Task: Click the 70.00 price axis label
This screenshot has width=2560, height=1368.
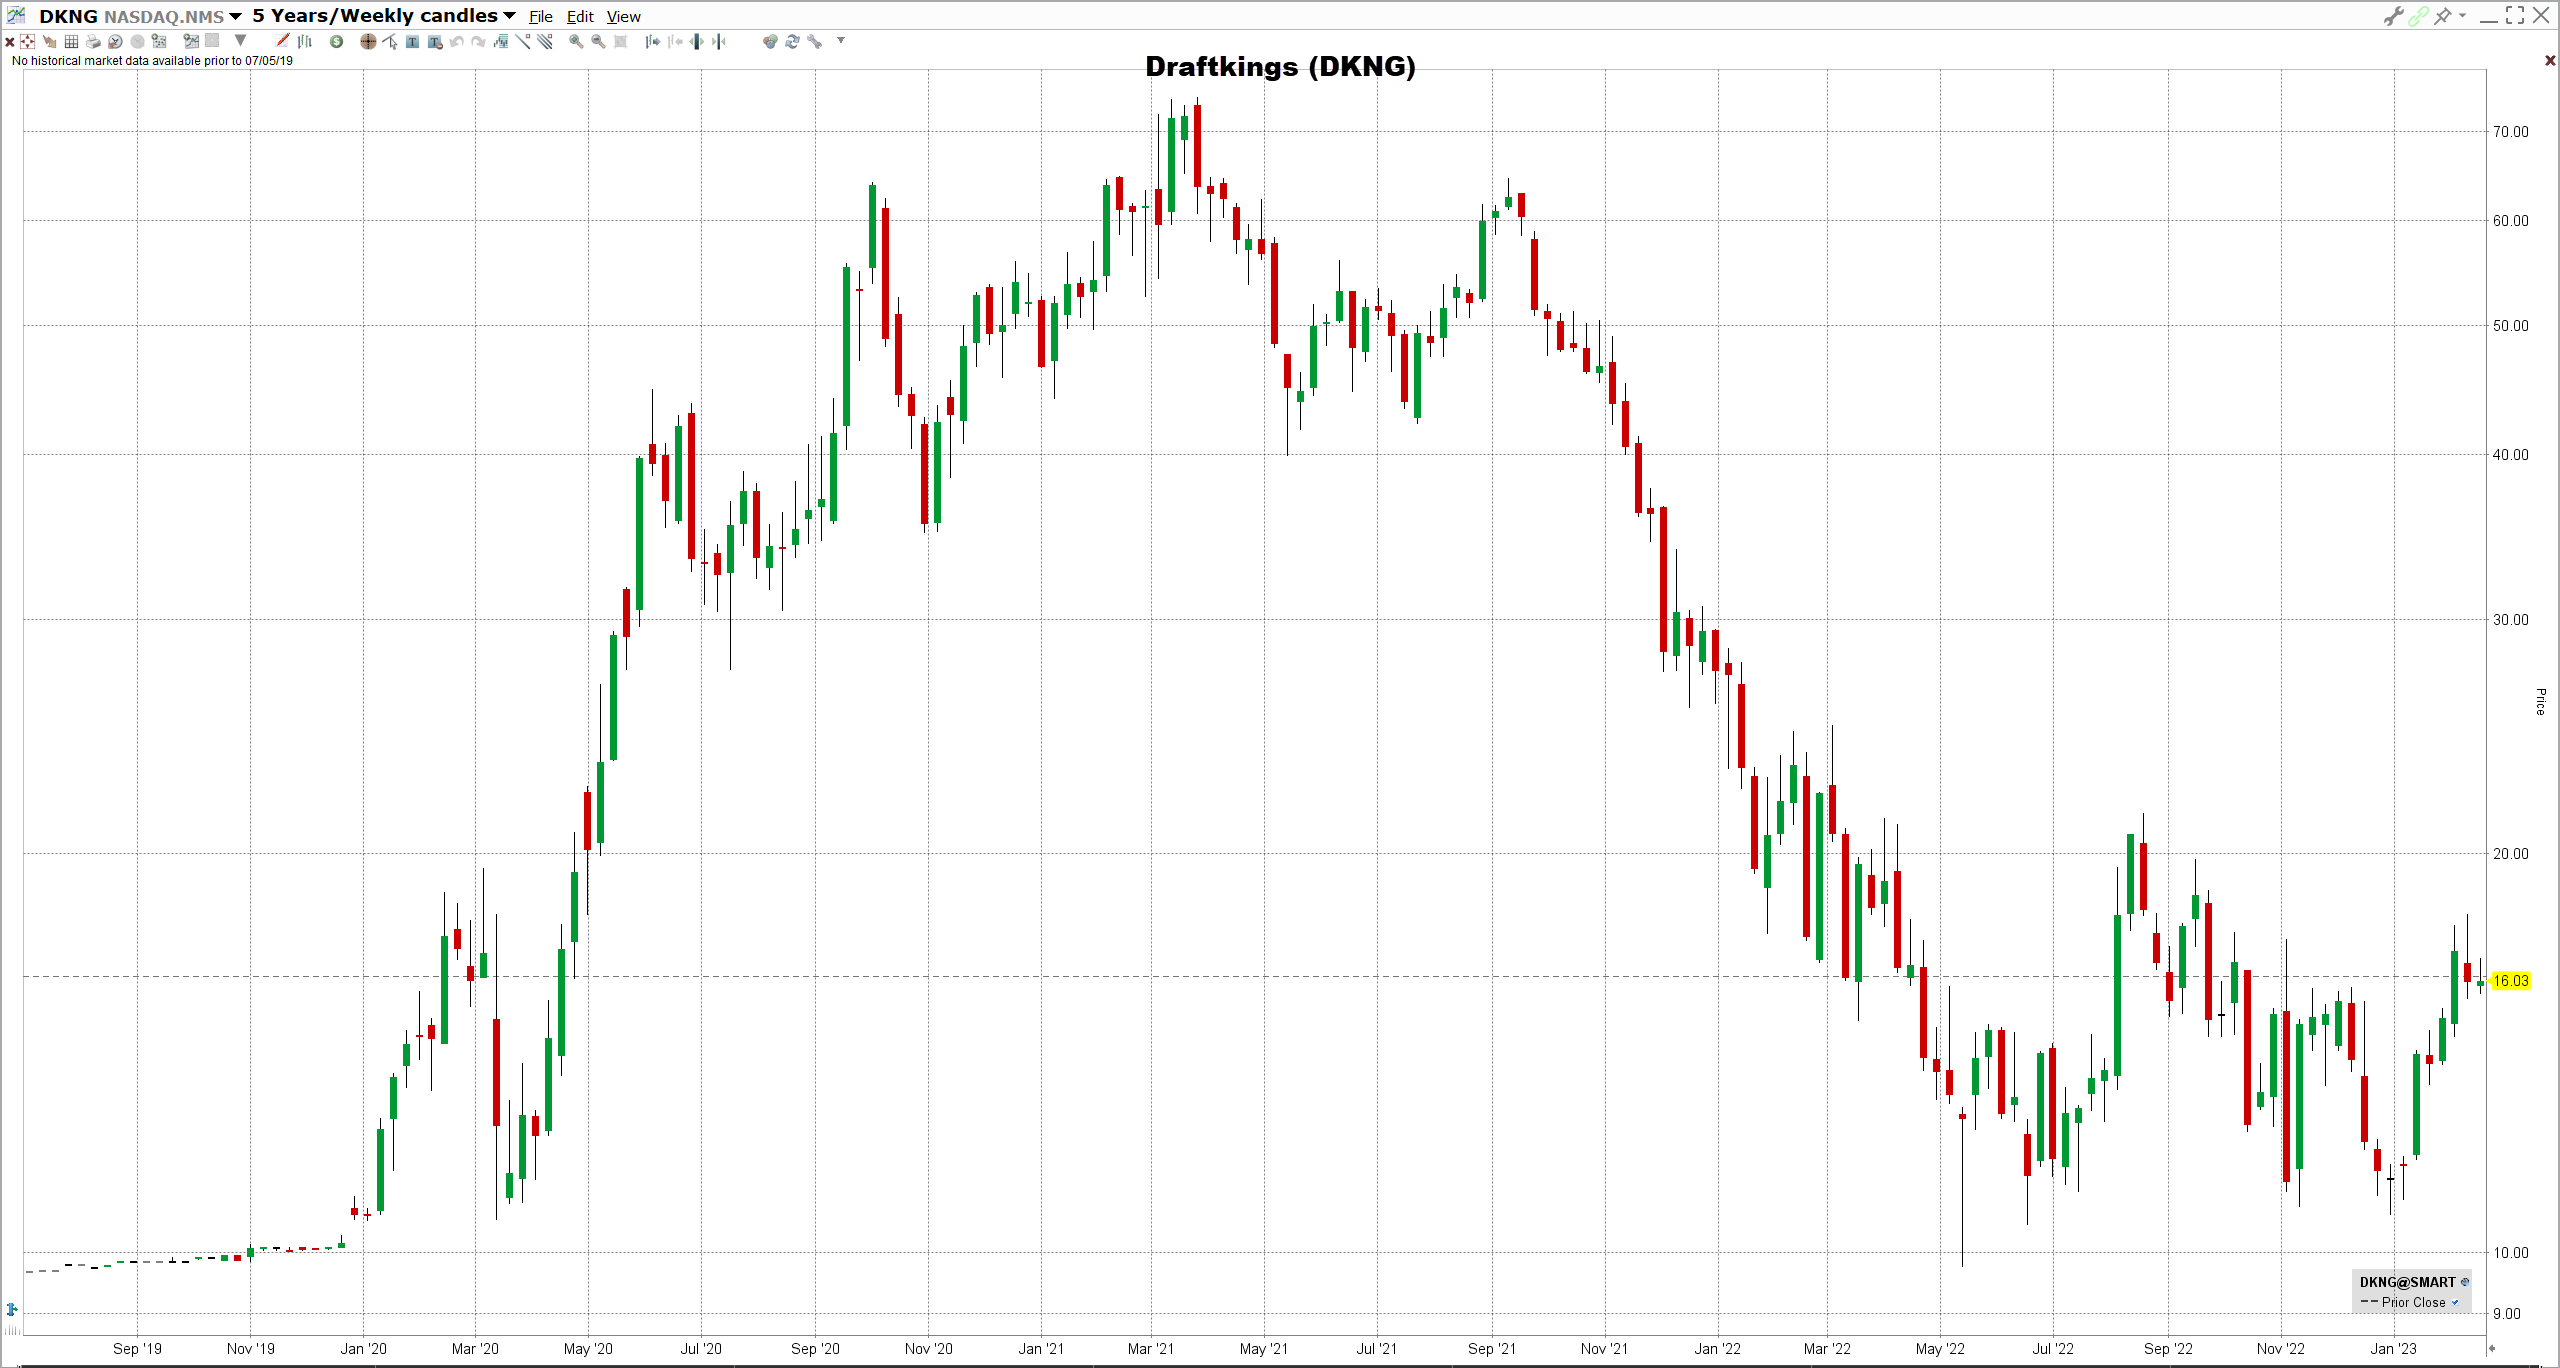Action: pos(2510,132)
